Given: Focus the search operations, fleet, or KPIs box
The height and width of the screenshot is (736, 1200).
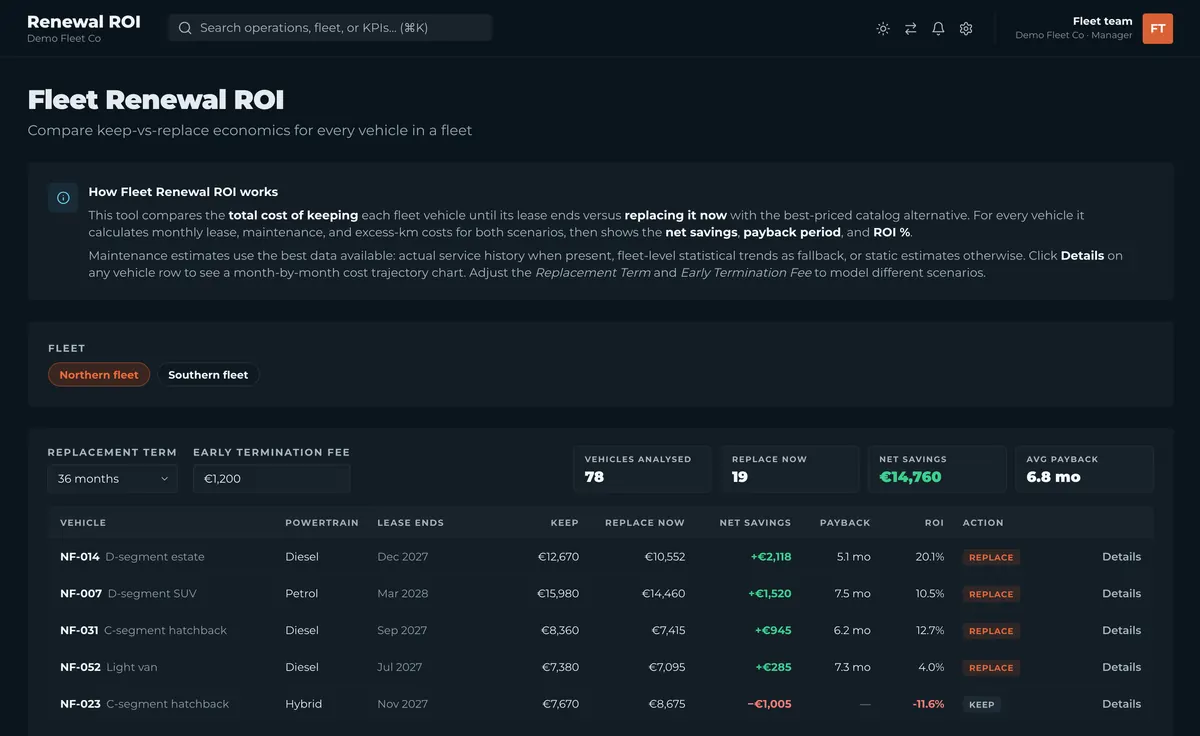Looking at the screenshot, I should pyautogui.click(x=330, y=28).
